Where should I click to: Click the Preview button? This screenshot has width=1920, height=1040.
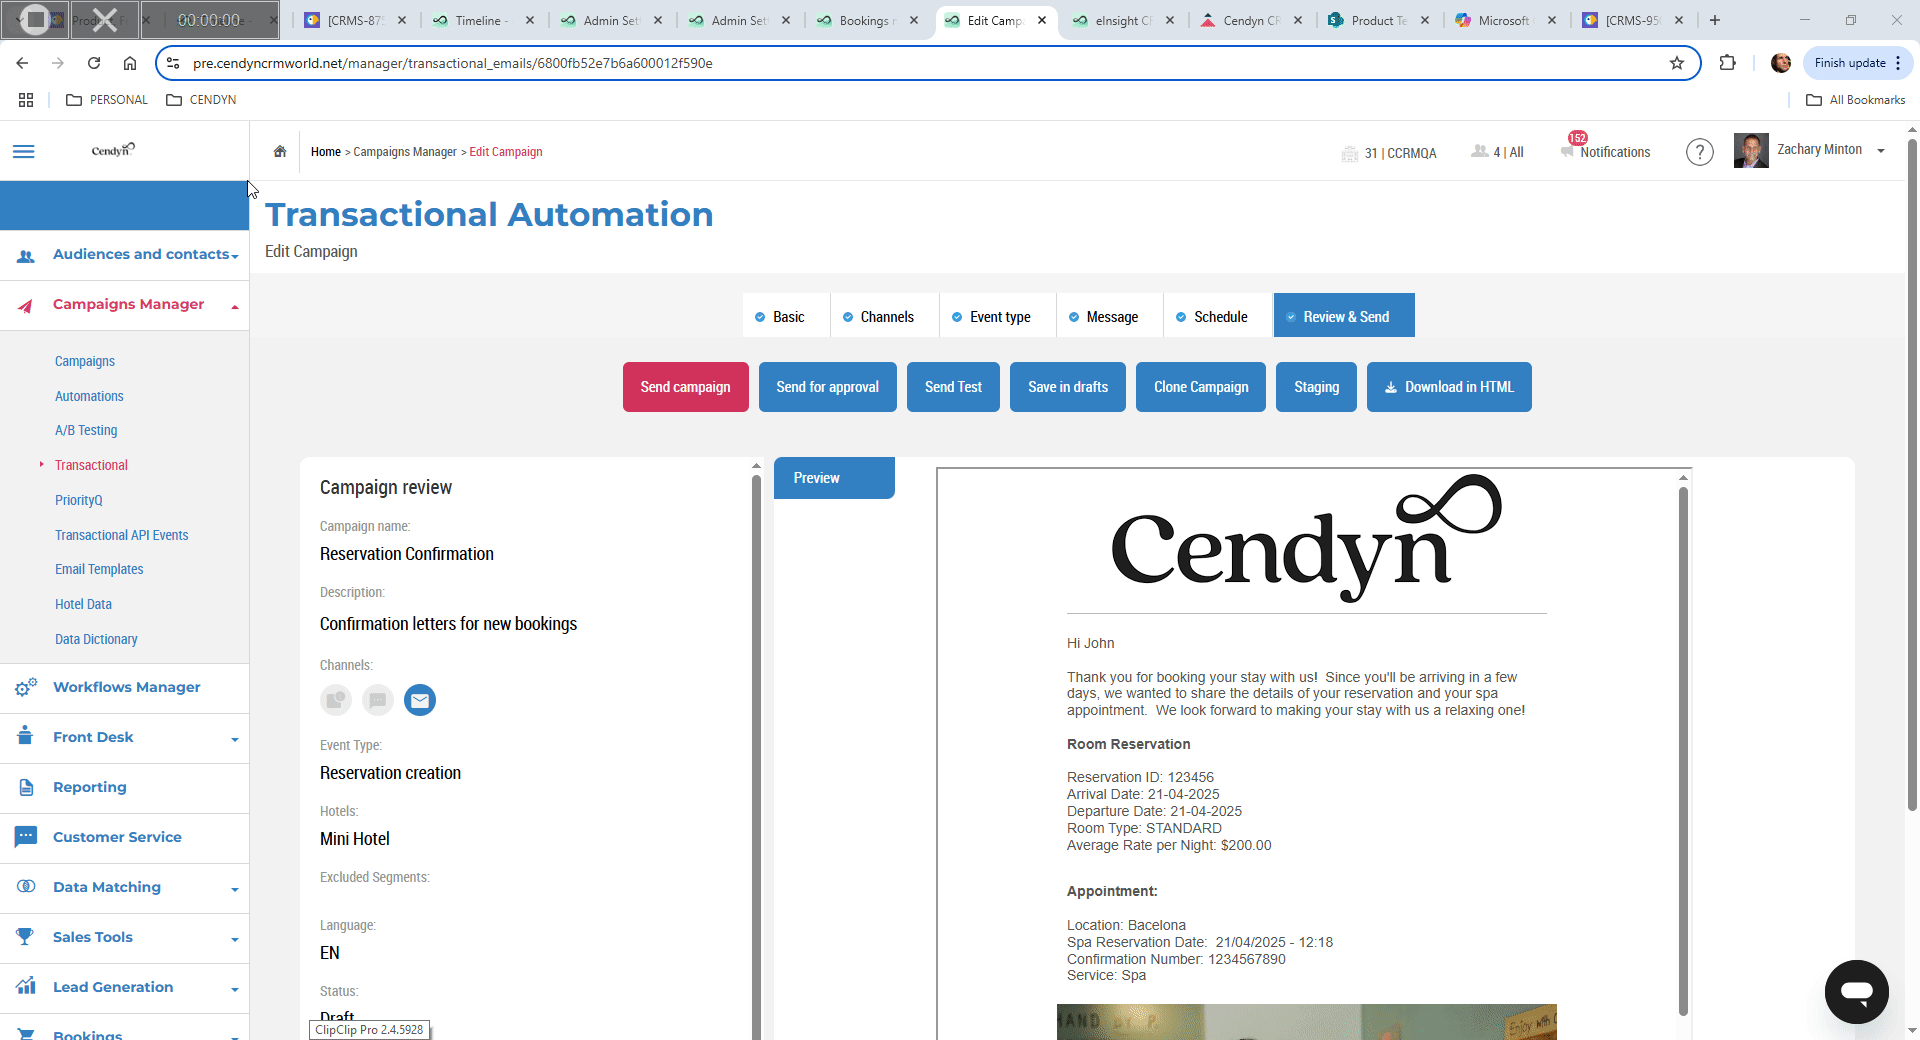[834, 478]
